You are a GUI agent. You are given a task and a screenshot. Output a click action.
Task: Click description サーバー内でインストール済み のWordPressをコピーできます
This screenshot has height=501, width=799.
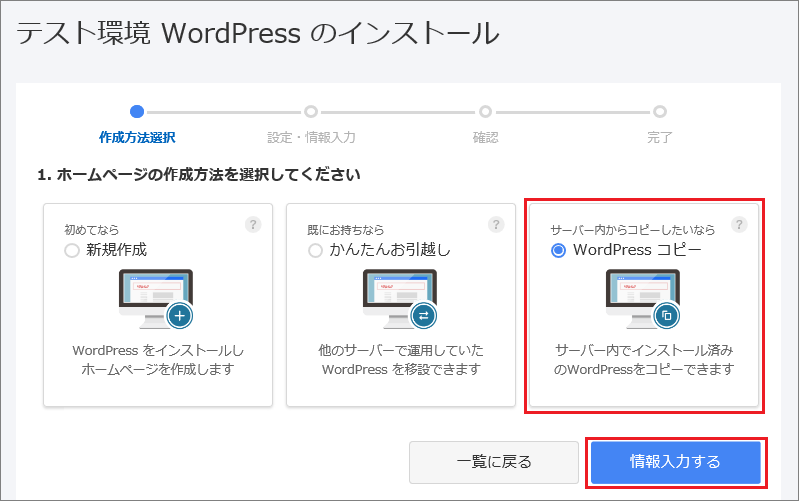(x=644, y=360)
